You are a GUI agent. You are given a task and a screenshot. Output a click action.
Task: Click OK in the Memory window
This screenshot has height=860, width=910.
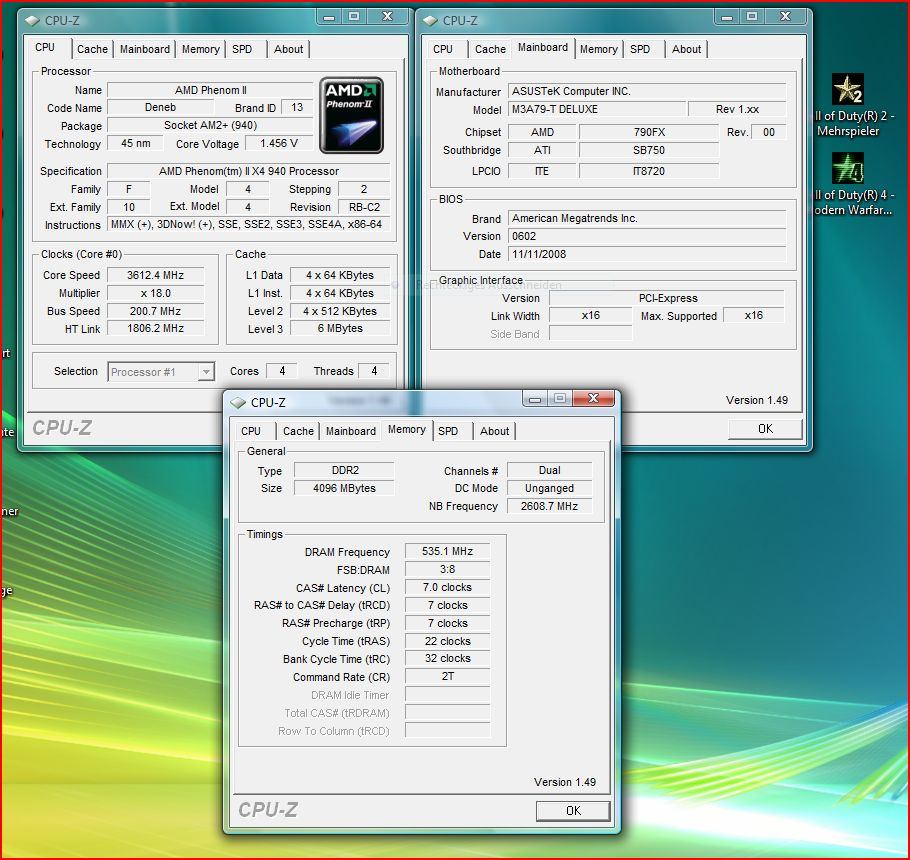tap(573, 811)
